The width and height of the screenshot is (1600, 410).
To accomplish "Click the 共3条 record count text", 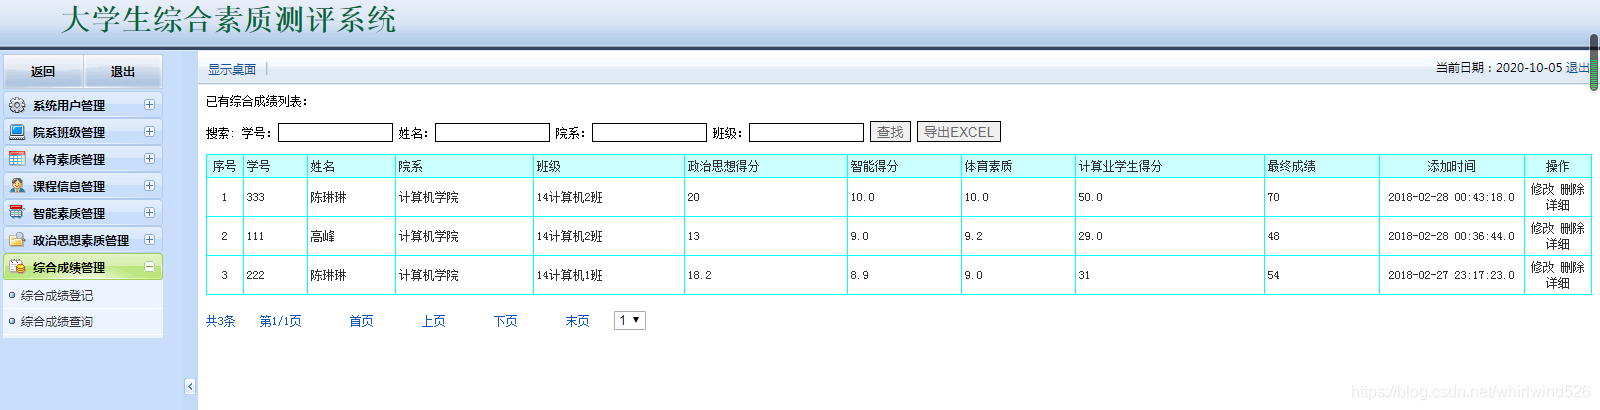I will click(x=221, y=321).
